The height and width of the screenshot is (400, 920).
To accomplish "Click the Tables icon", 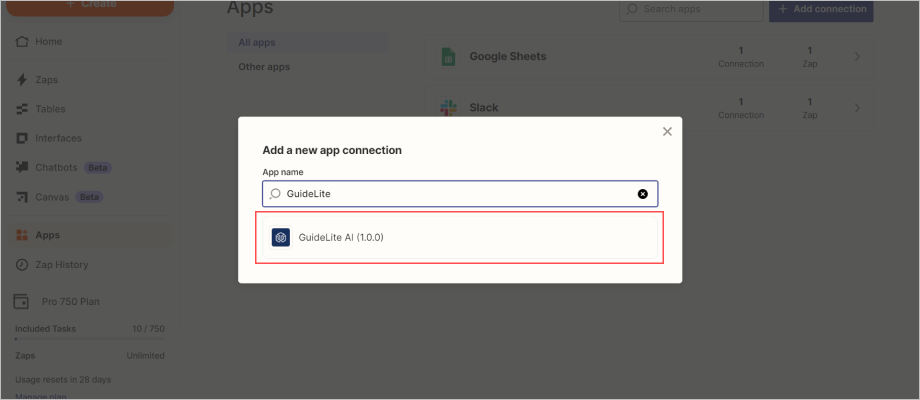I will (22, 109).
